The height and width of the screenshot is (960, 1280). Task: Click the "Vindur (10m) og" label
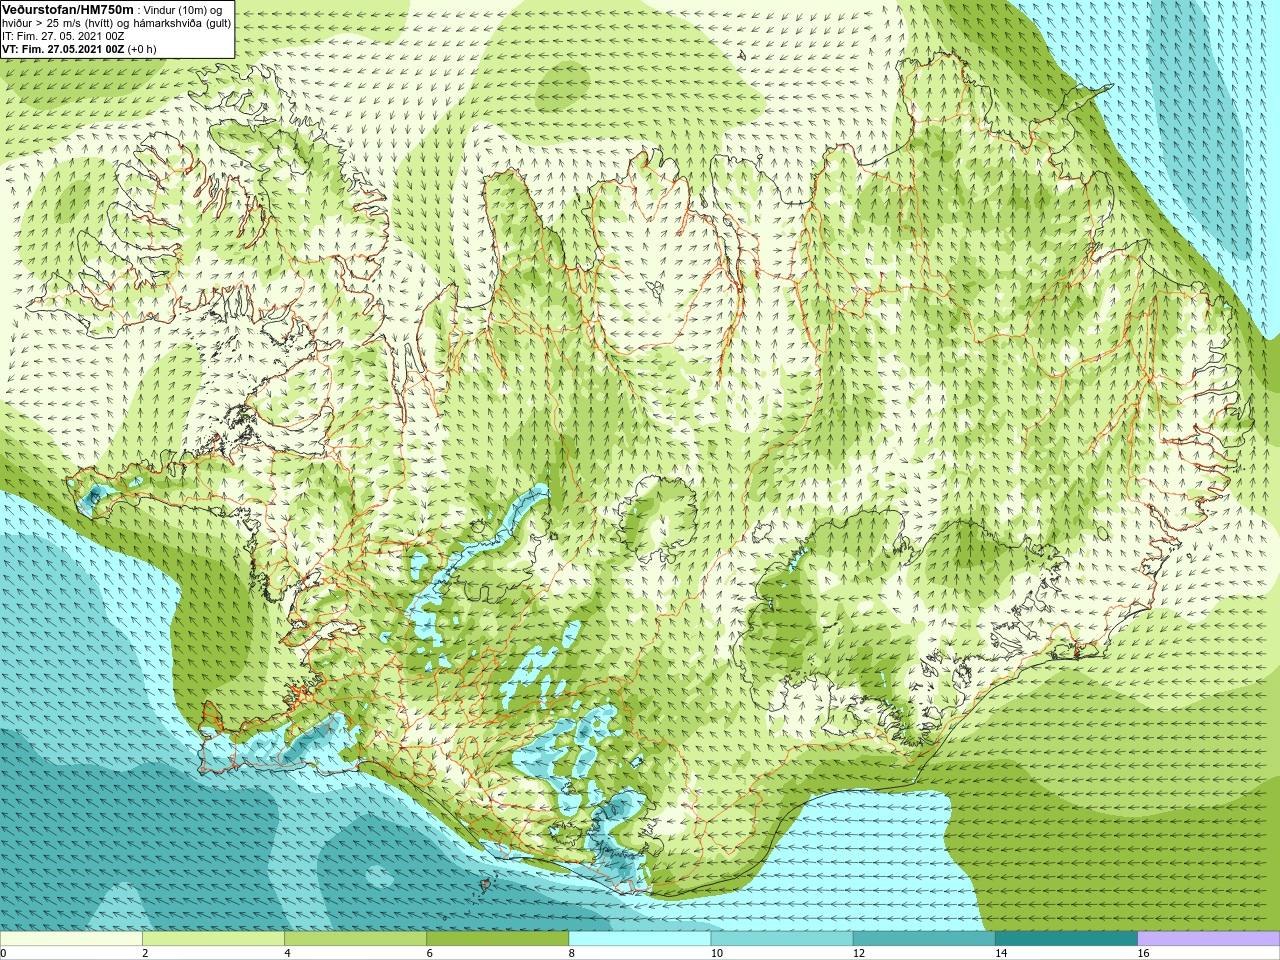click(x=183, y=10)
